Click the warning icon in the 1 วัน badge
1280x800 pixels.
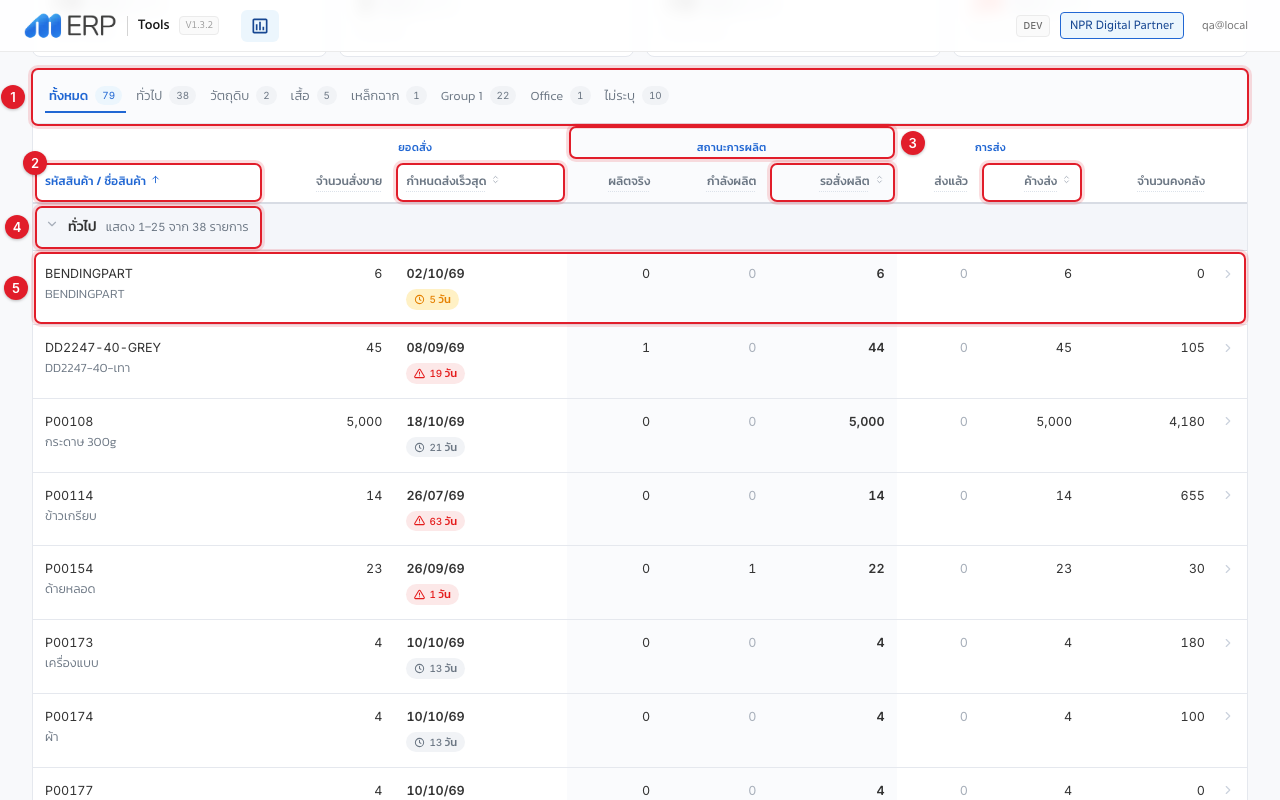[x=420, y=594]
